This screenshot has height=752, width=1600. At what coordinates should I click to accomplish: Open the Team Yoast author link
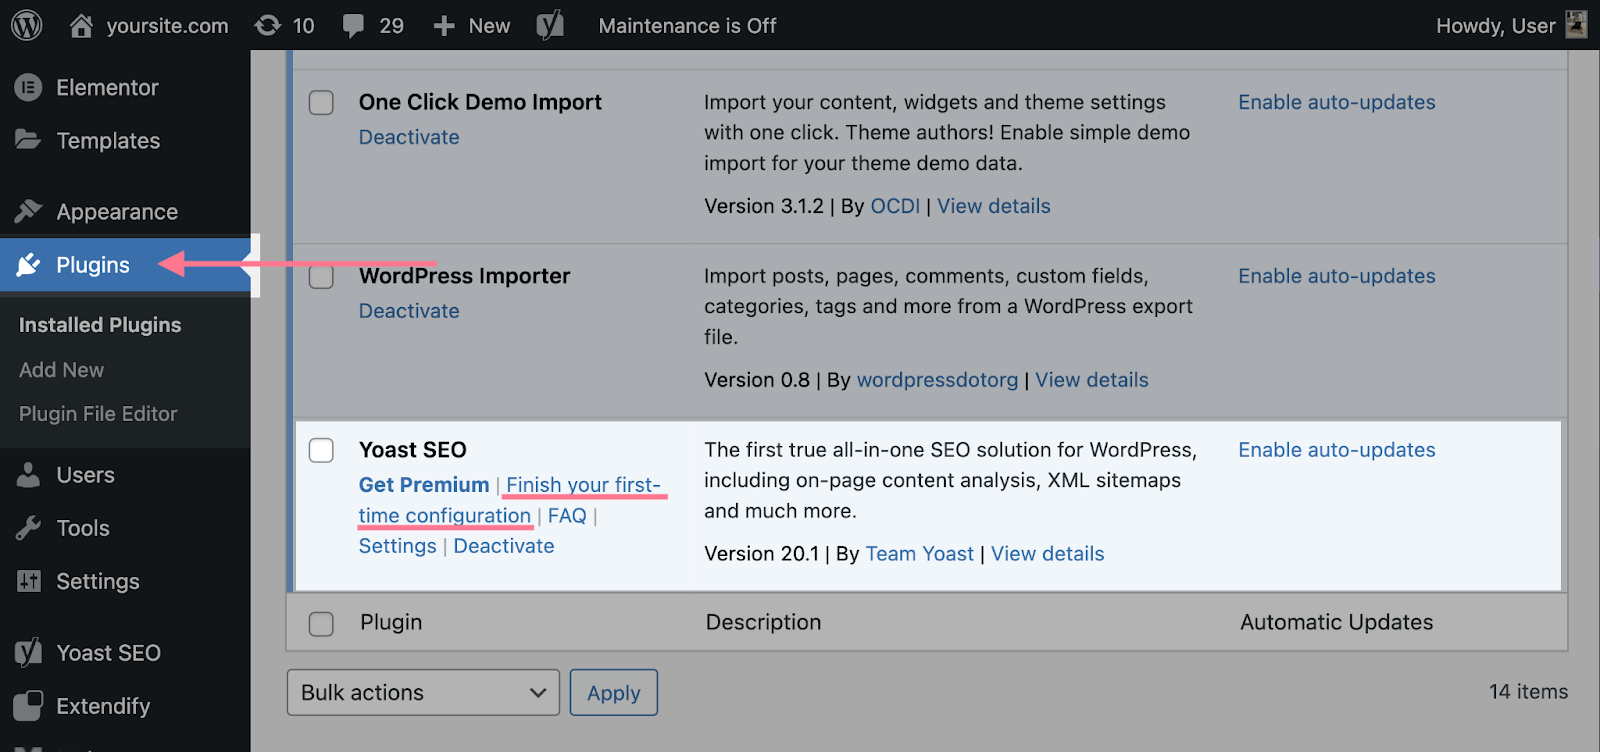pyautogui.click(x=919, y=554)
